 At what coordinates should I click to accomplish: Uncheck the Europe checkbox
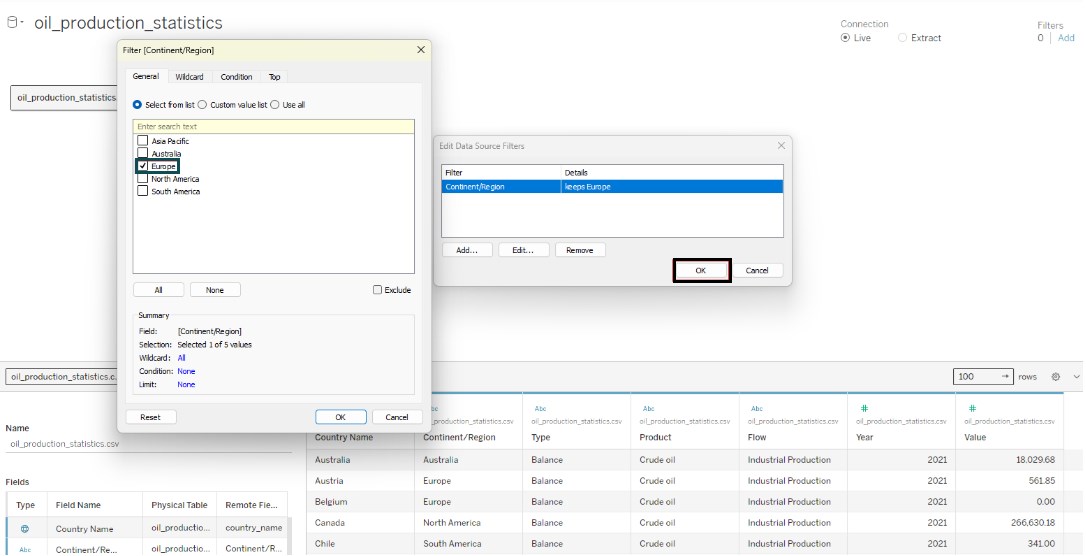tap(143, 166)
